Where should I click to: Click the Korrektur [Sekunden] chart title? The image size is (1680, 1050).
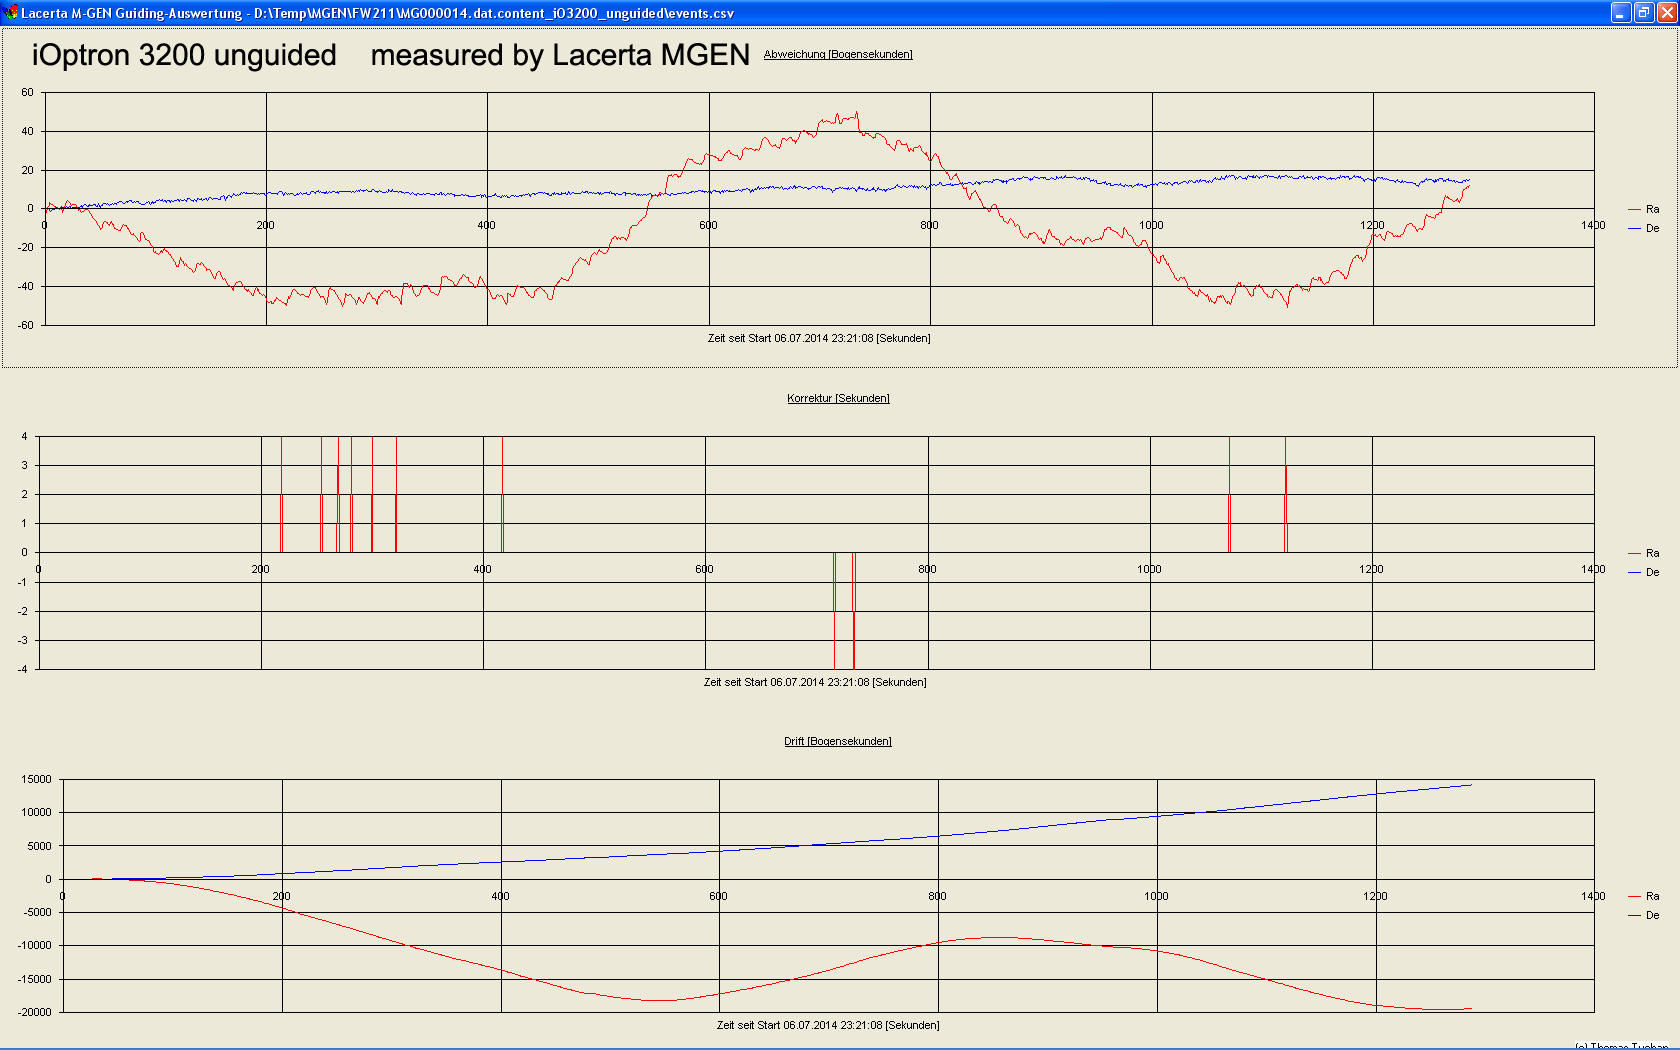click(838, 399)
